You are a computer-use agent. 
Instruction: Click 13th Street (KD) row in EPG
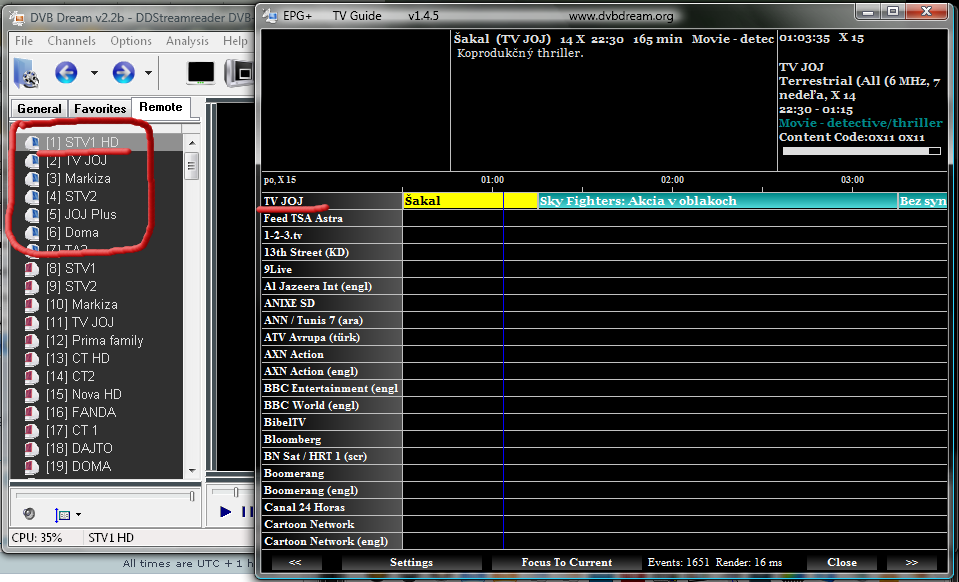[331, 252]
